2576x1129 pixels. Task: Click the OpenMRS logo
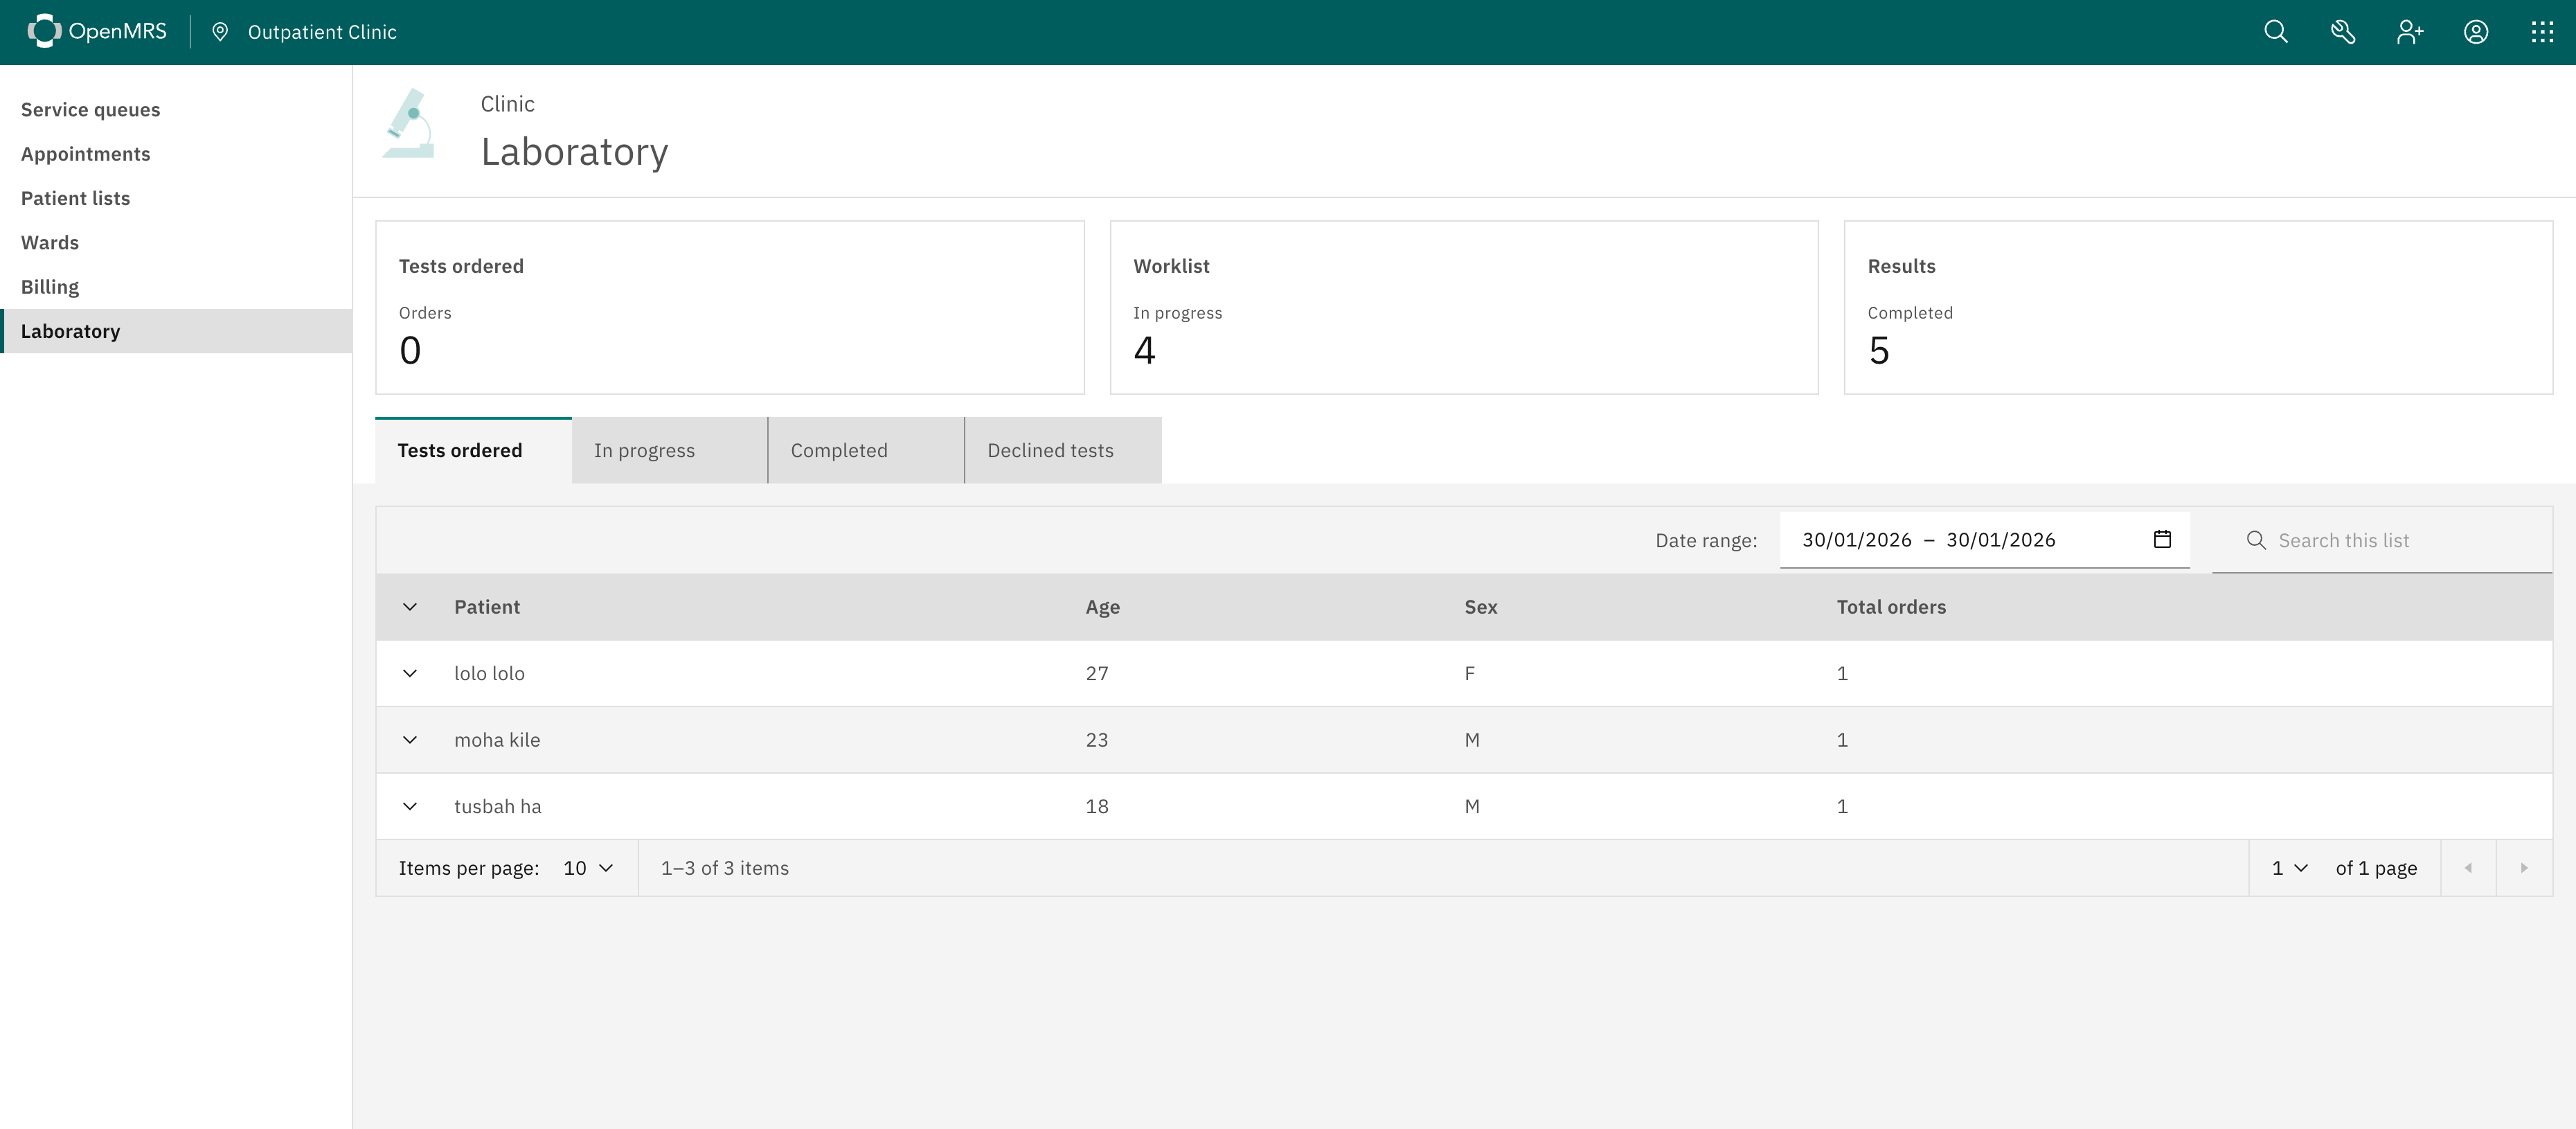pos(97,32)
